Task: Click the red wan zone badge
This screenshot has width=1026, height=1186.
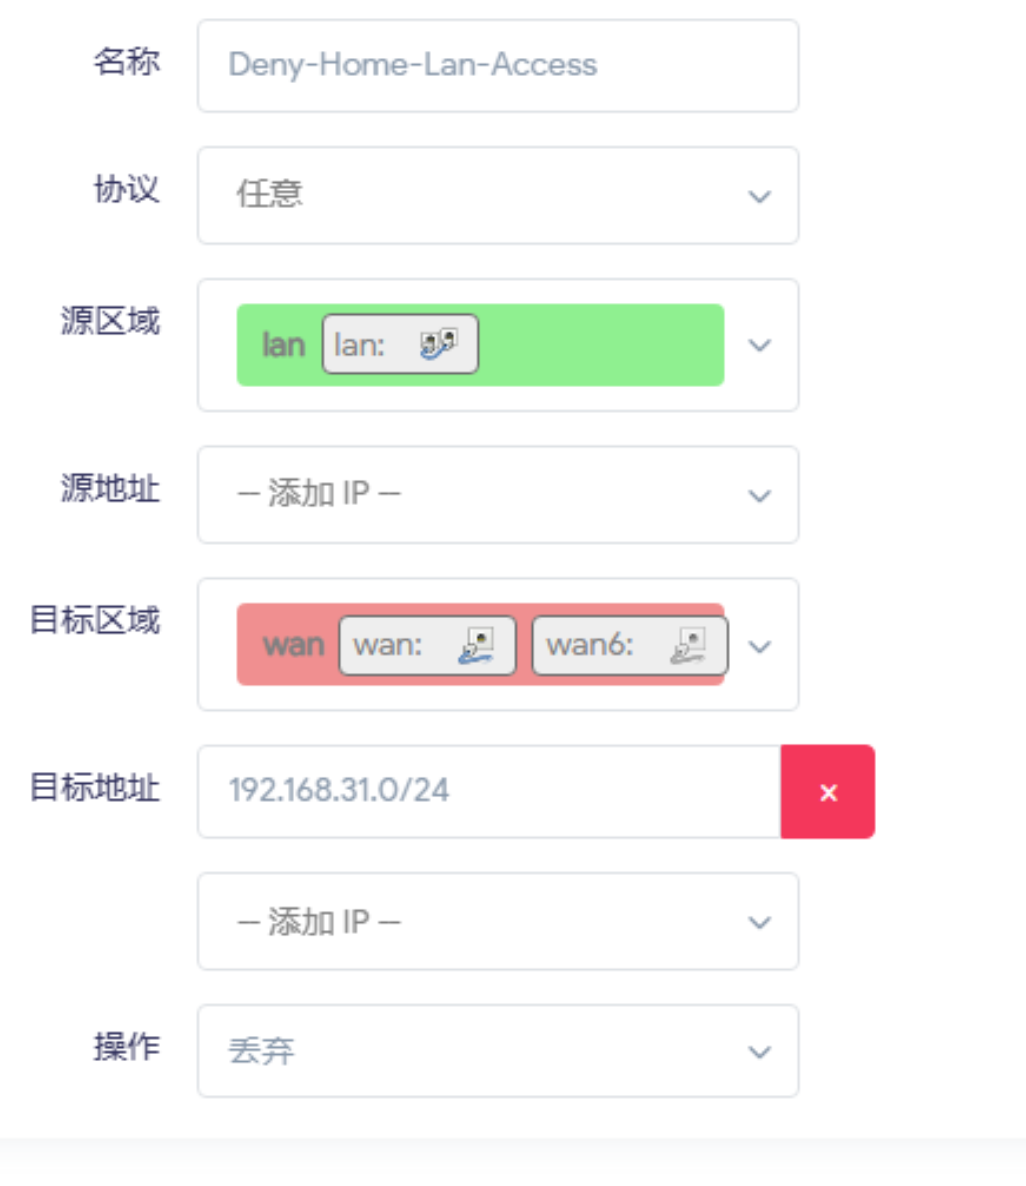Action: click(293, 645)
